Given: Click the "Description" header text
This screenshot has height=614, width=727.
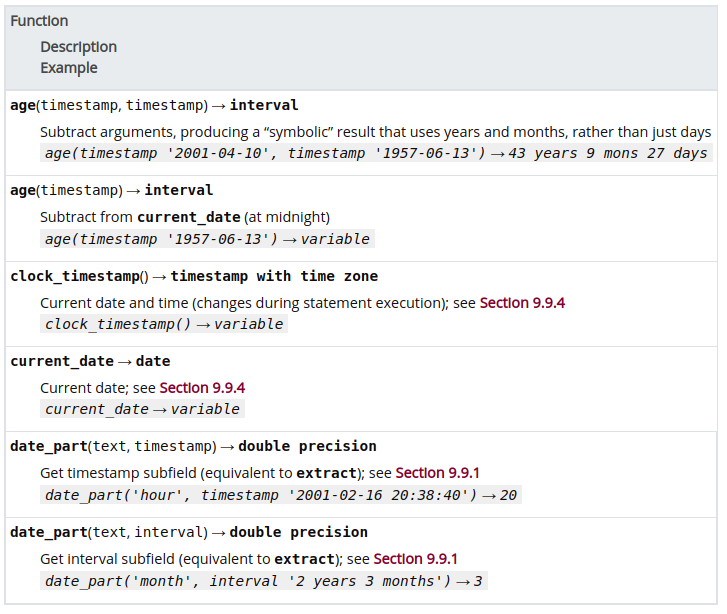Looking at the screenshot, I should [78, 47].
